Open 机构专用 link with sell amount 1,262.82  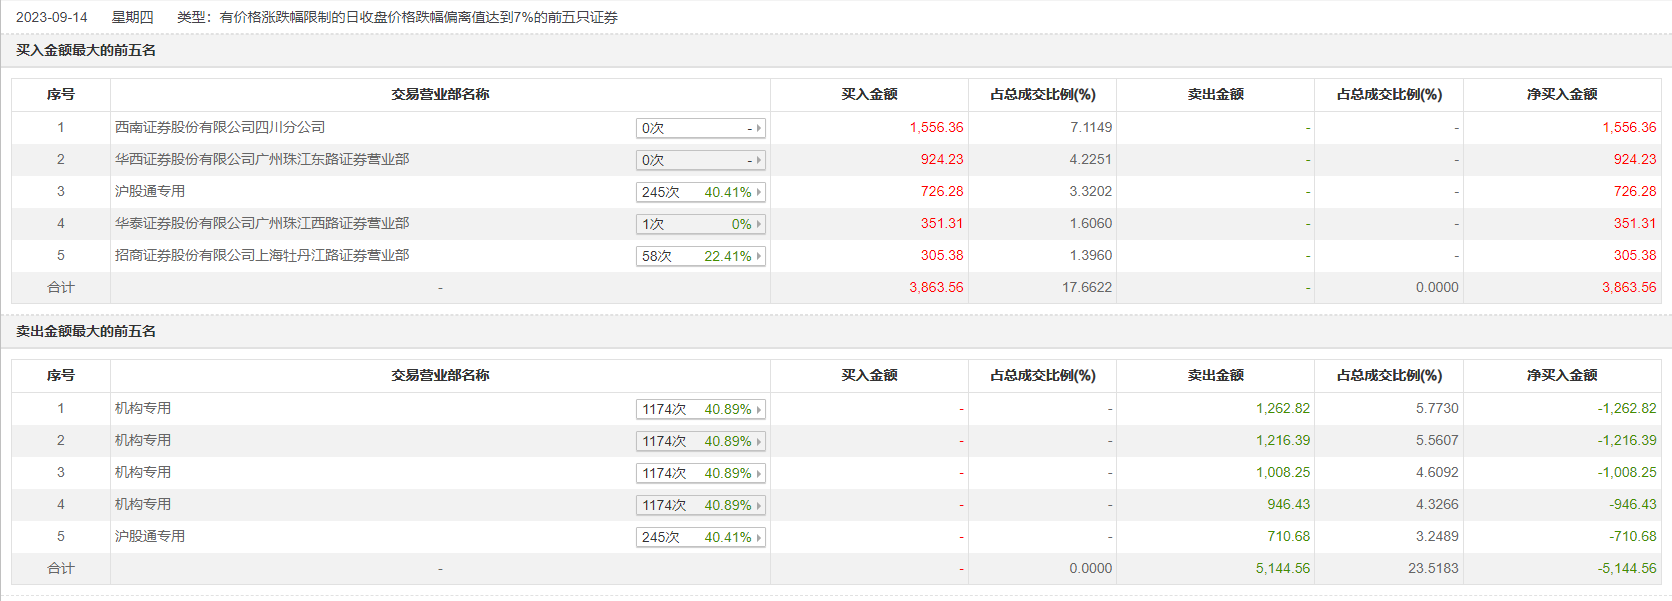143,408
